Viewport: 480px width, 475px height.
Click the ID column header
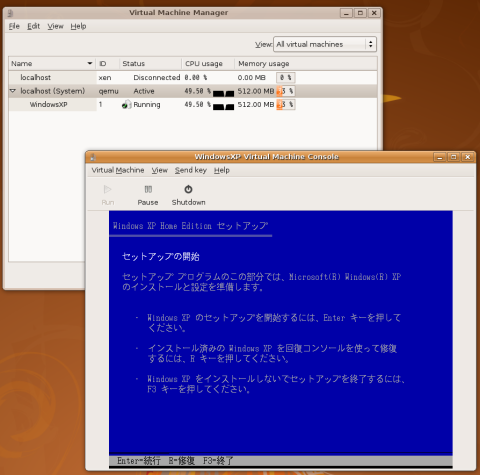(x=108, y=63)
